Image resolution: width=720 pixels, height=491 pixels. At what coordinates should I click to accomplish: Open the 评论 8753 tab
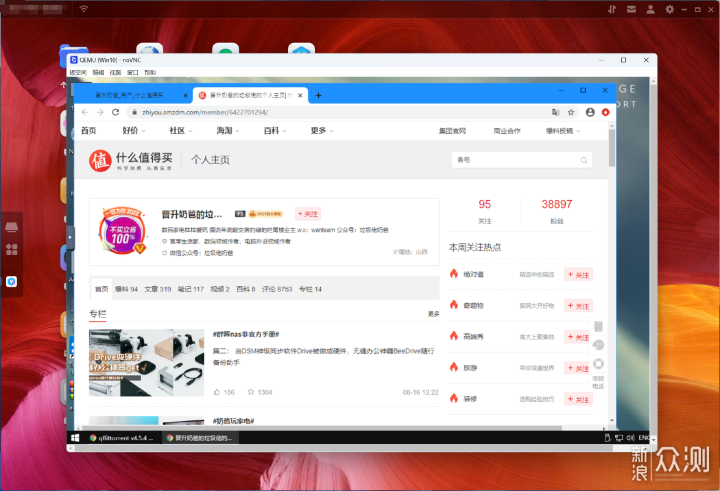[x=278, y=289]
